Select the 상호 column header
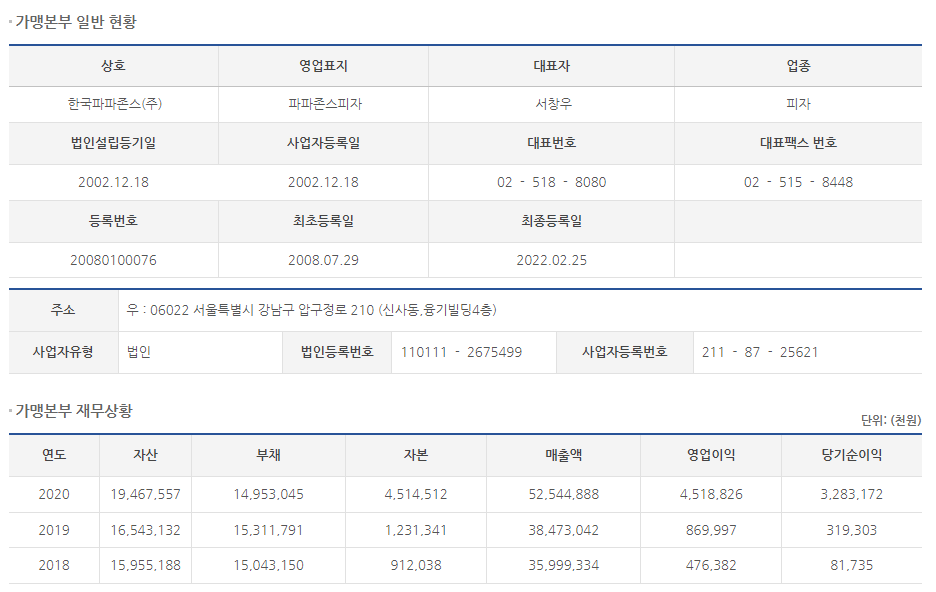This screenshot has height=592, width=936. pyautogui.click(x=113, y=66)
